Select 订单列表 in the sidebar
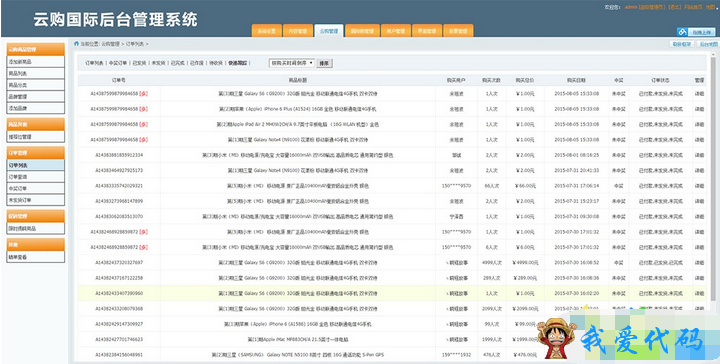Viewport: 720px width, 364px height. 36,165
